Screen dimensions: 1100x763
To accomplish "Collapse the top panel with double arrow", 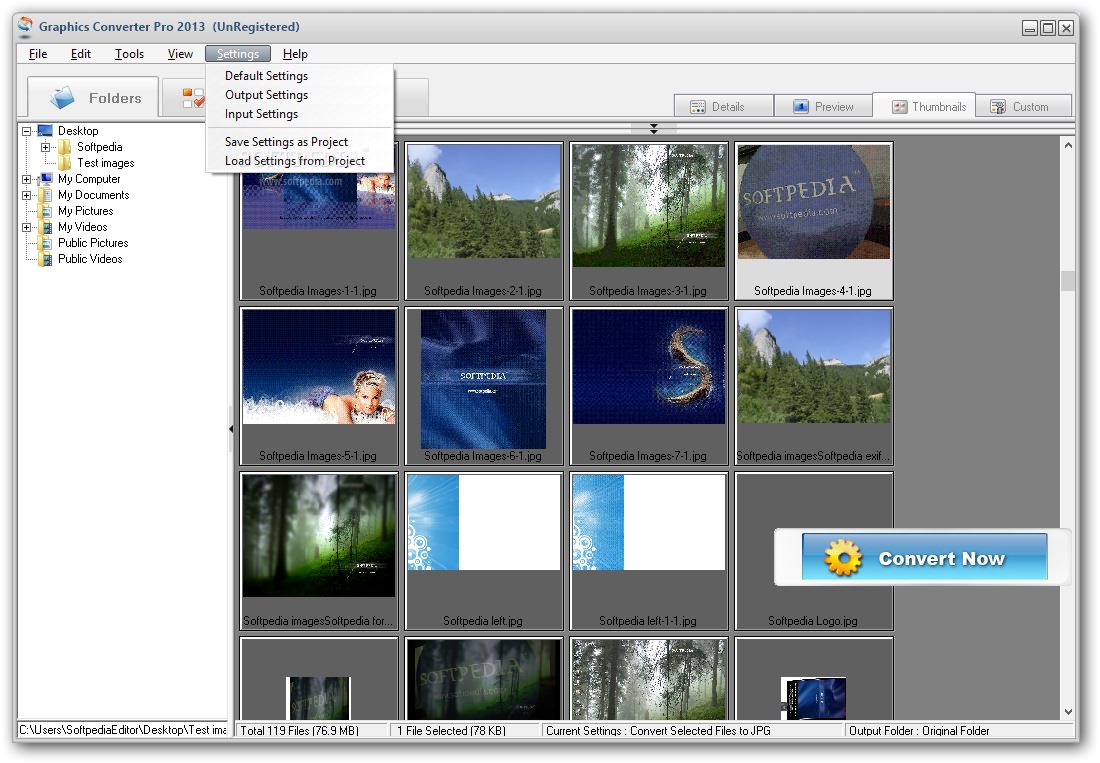I will tap(653, 129).
